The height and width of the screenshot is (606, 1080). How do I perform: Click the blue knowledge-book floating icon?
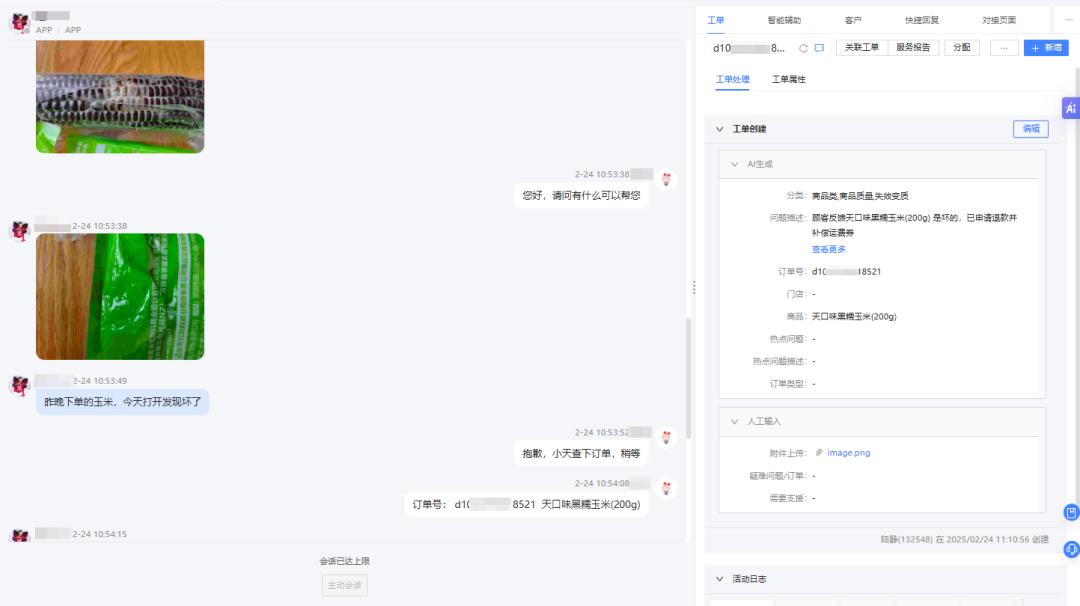coord(1071,513)
